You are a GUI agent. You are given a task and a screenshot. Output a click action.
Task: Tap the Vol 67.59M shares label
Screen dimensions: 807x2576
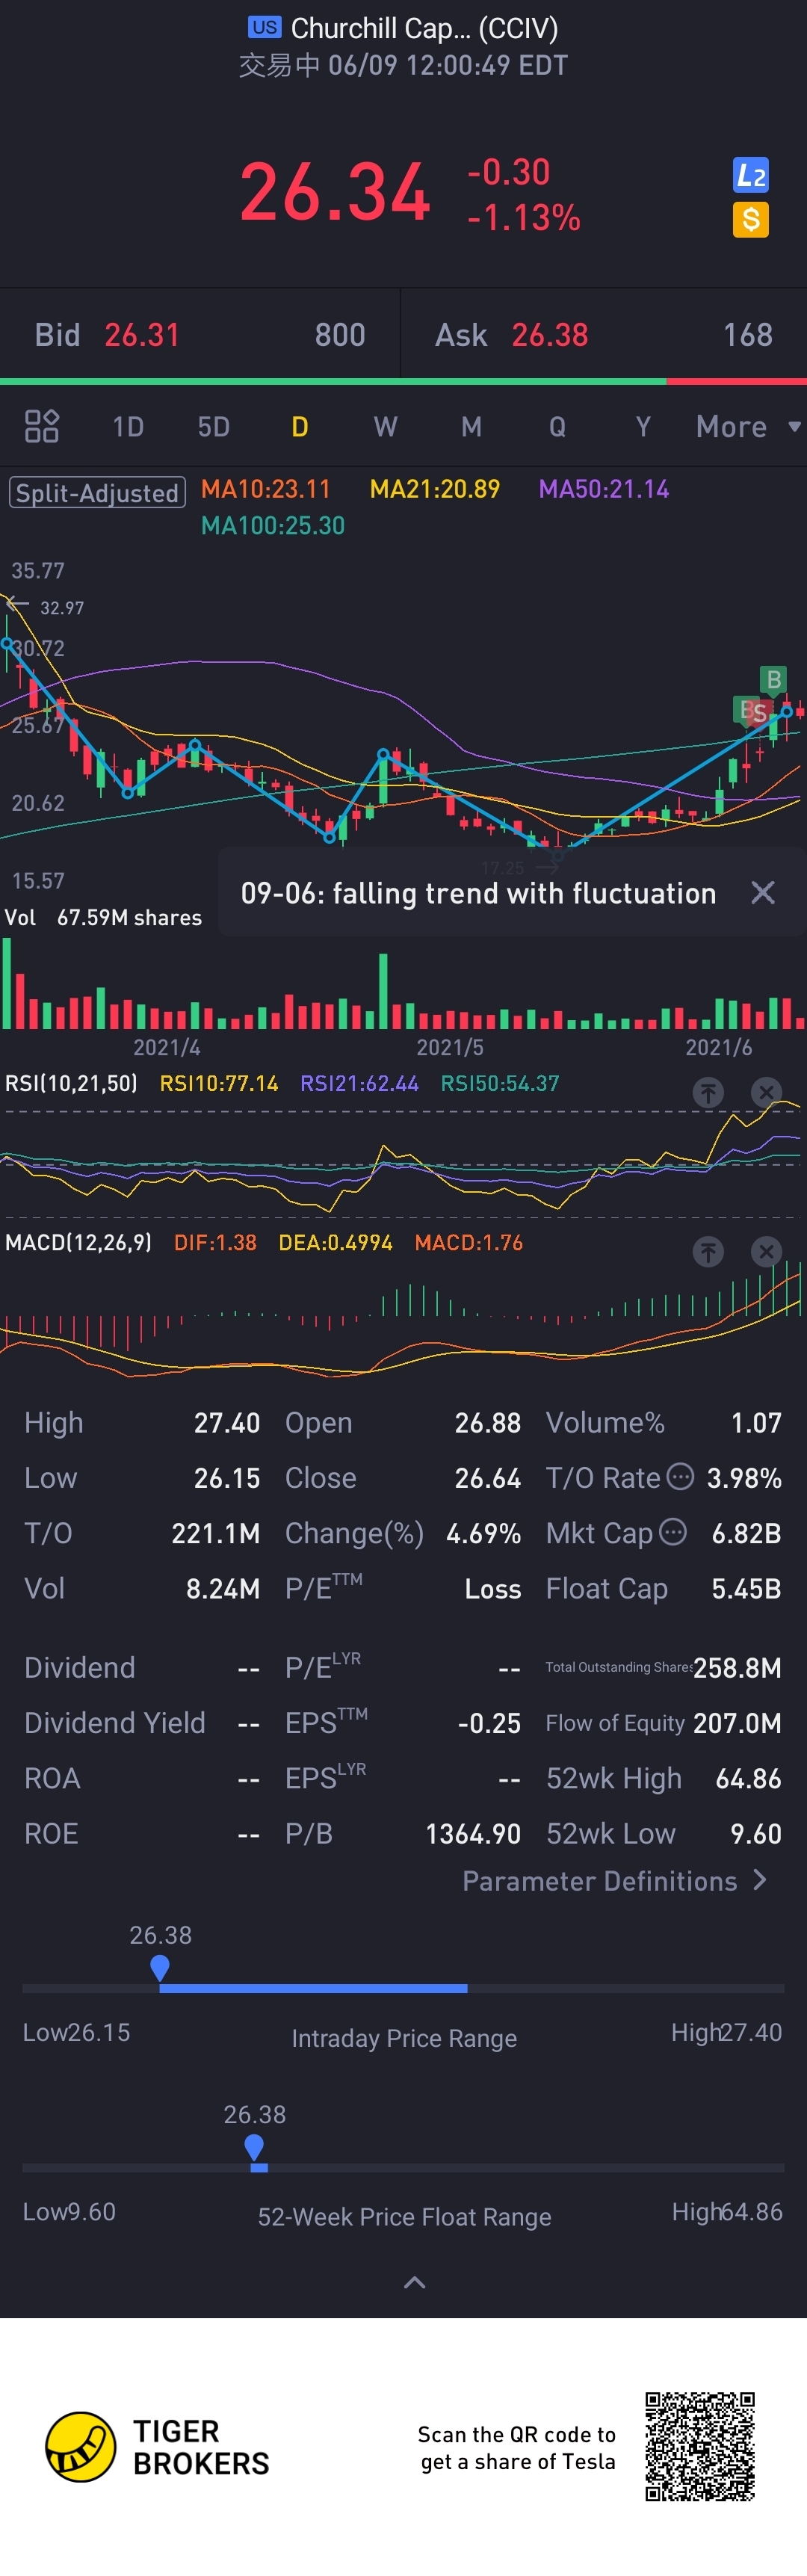click(x=103, y=917)
